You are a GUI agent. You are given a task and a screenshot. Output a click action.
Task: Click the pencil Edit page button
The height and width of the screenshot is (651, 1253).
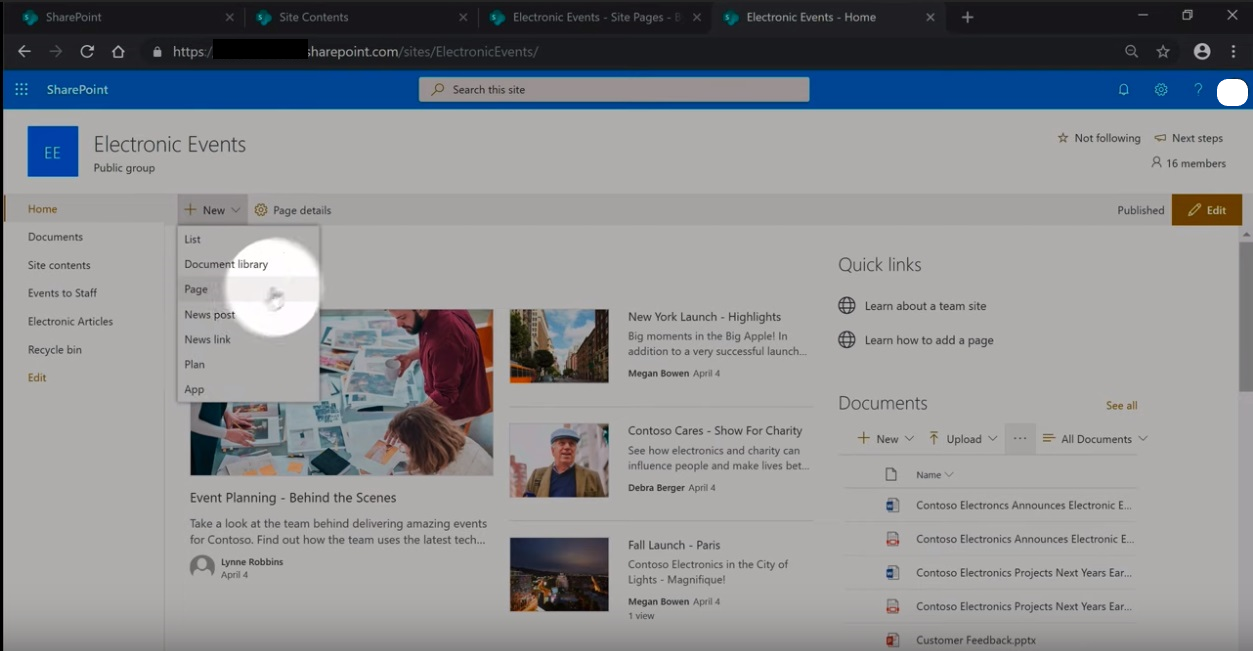click(x=1207, y=210)
